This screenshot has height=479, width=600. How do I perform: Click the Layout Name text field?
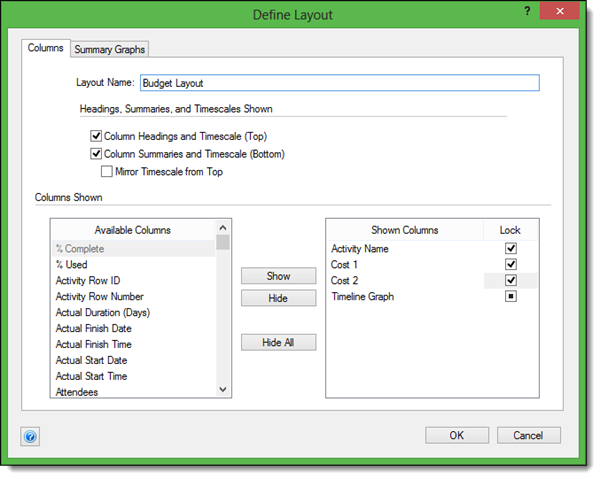(339, 83)
